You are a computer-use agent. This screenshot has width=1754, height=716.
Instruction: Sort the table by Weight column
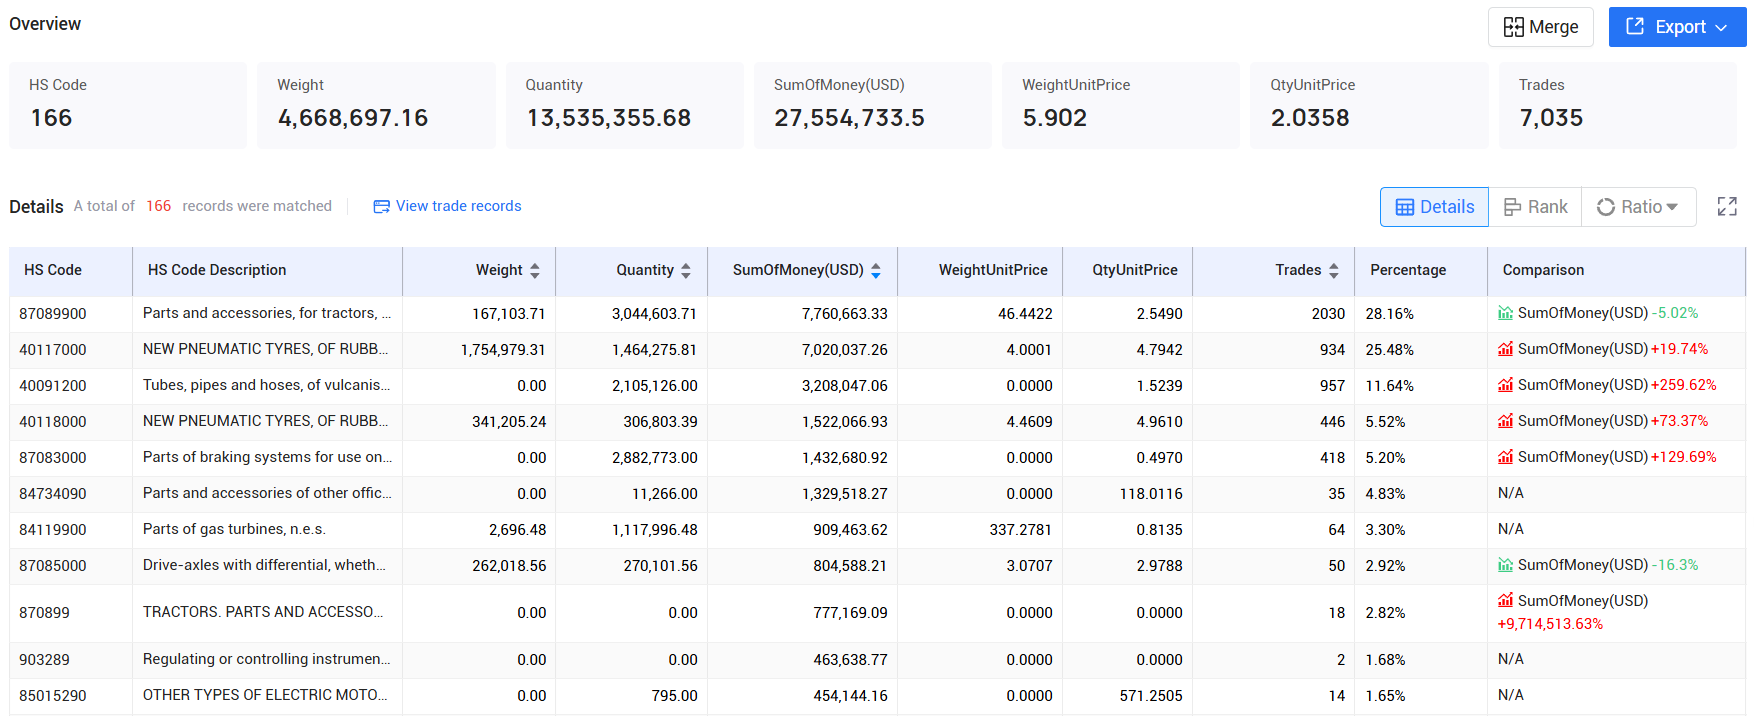535,271
